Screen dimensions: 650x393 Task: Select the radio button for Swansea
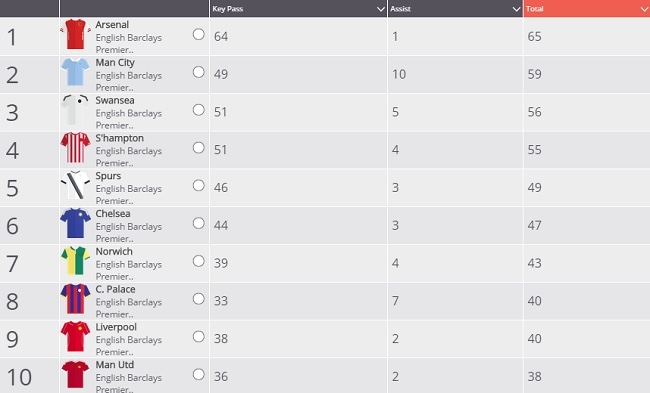[x=199, y=110]
